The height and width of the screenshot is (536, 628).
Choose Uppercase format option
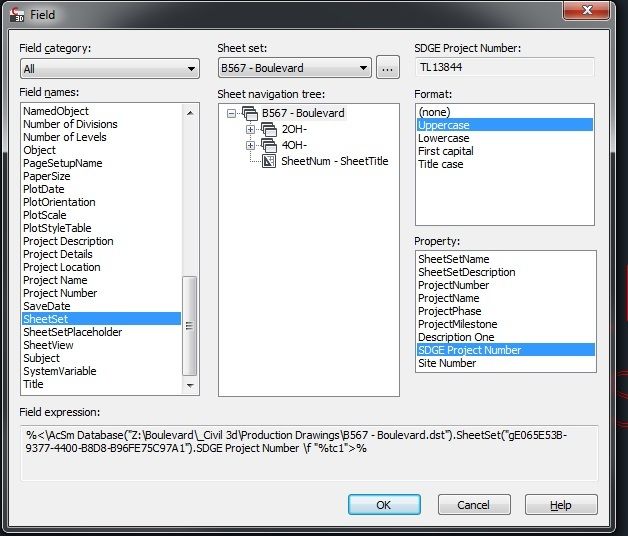point(505,125)
